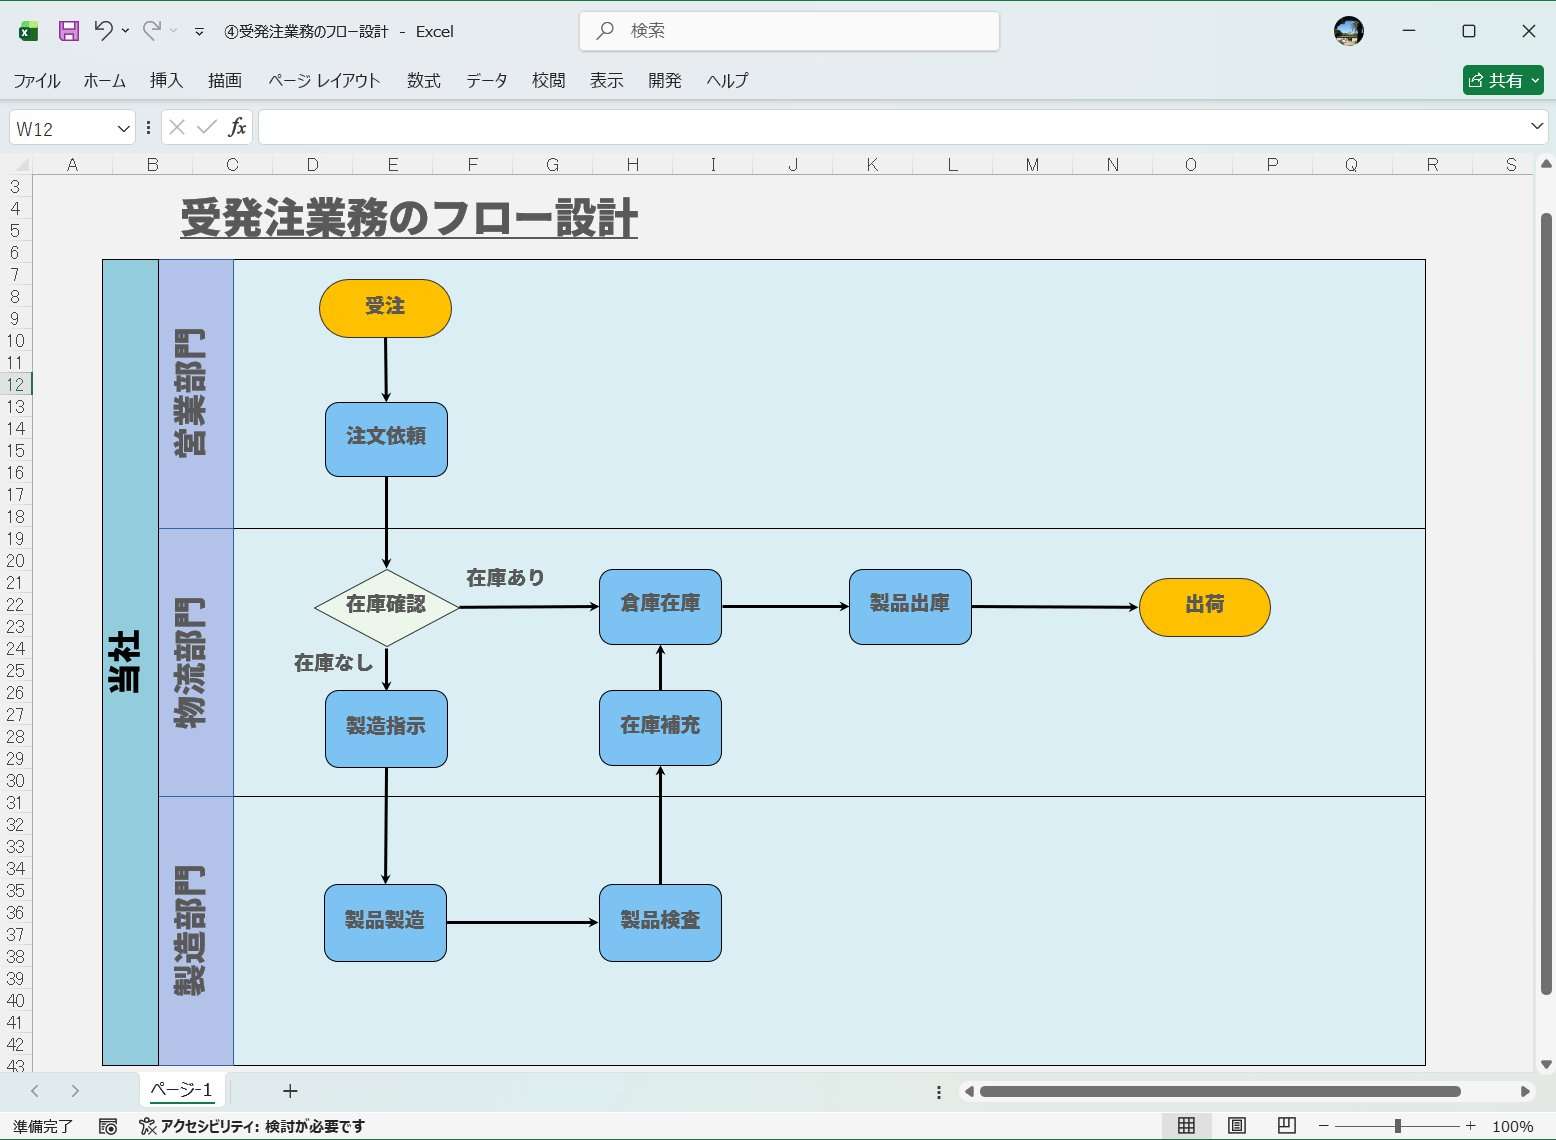Toggle the Share button dropdown

pos(1535,80)
